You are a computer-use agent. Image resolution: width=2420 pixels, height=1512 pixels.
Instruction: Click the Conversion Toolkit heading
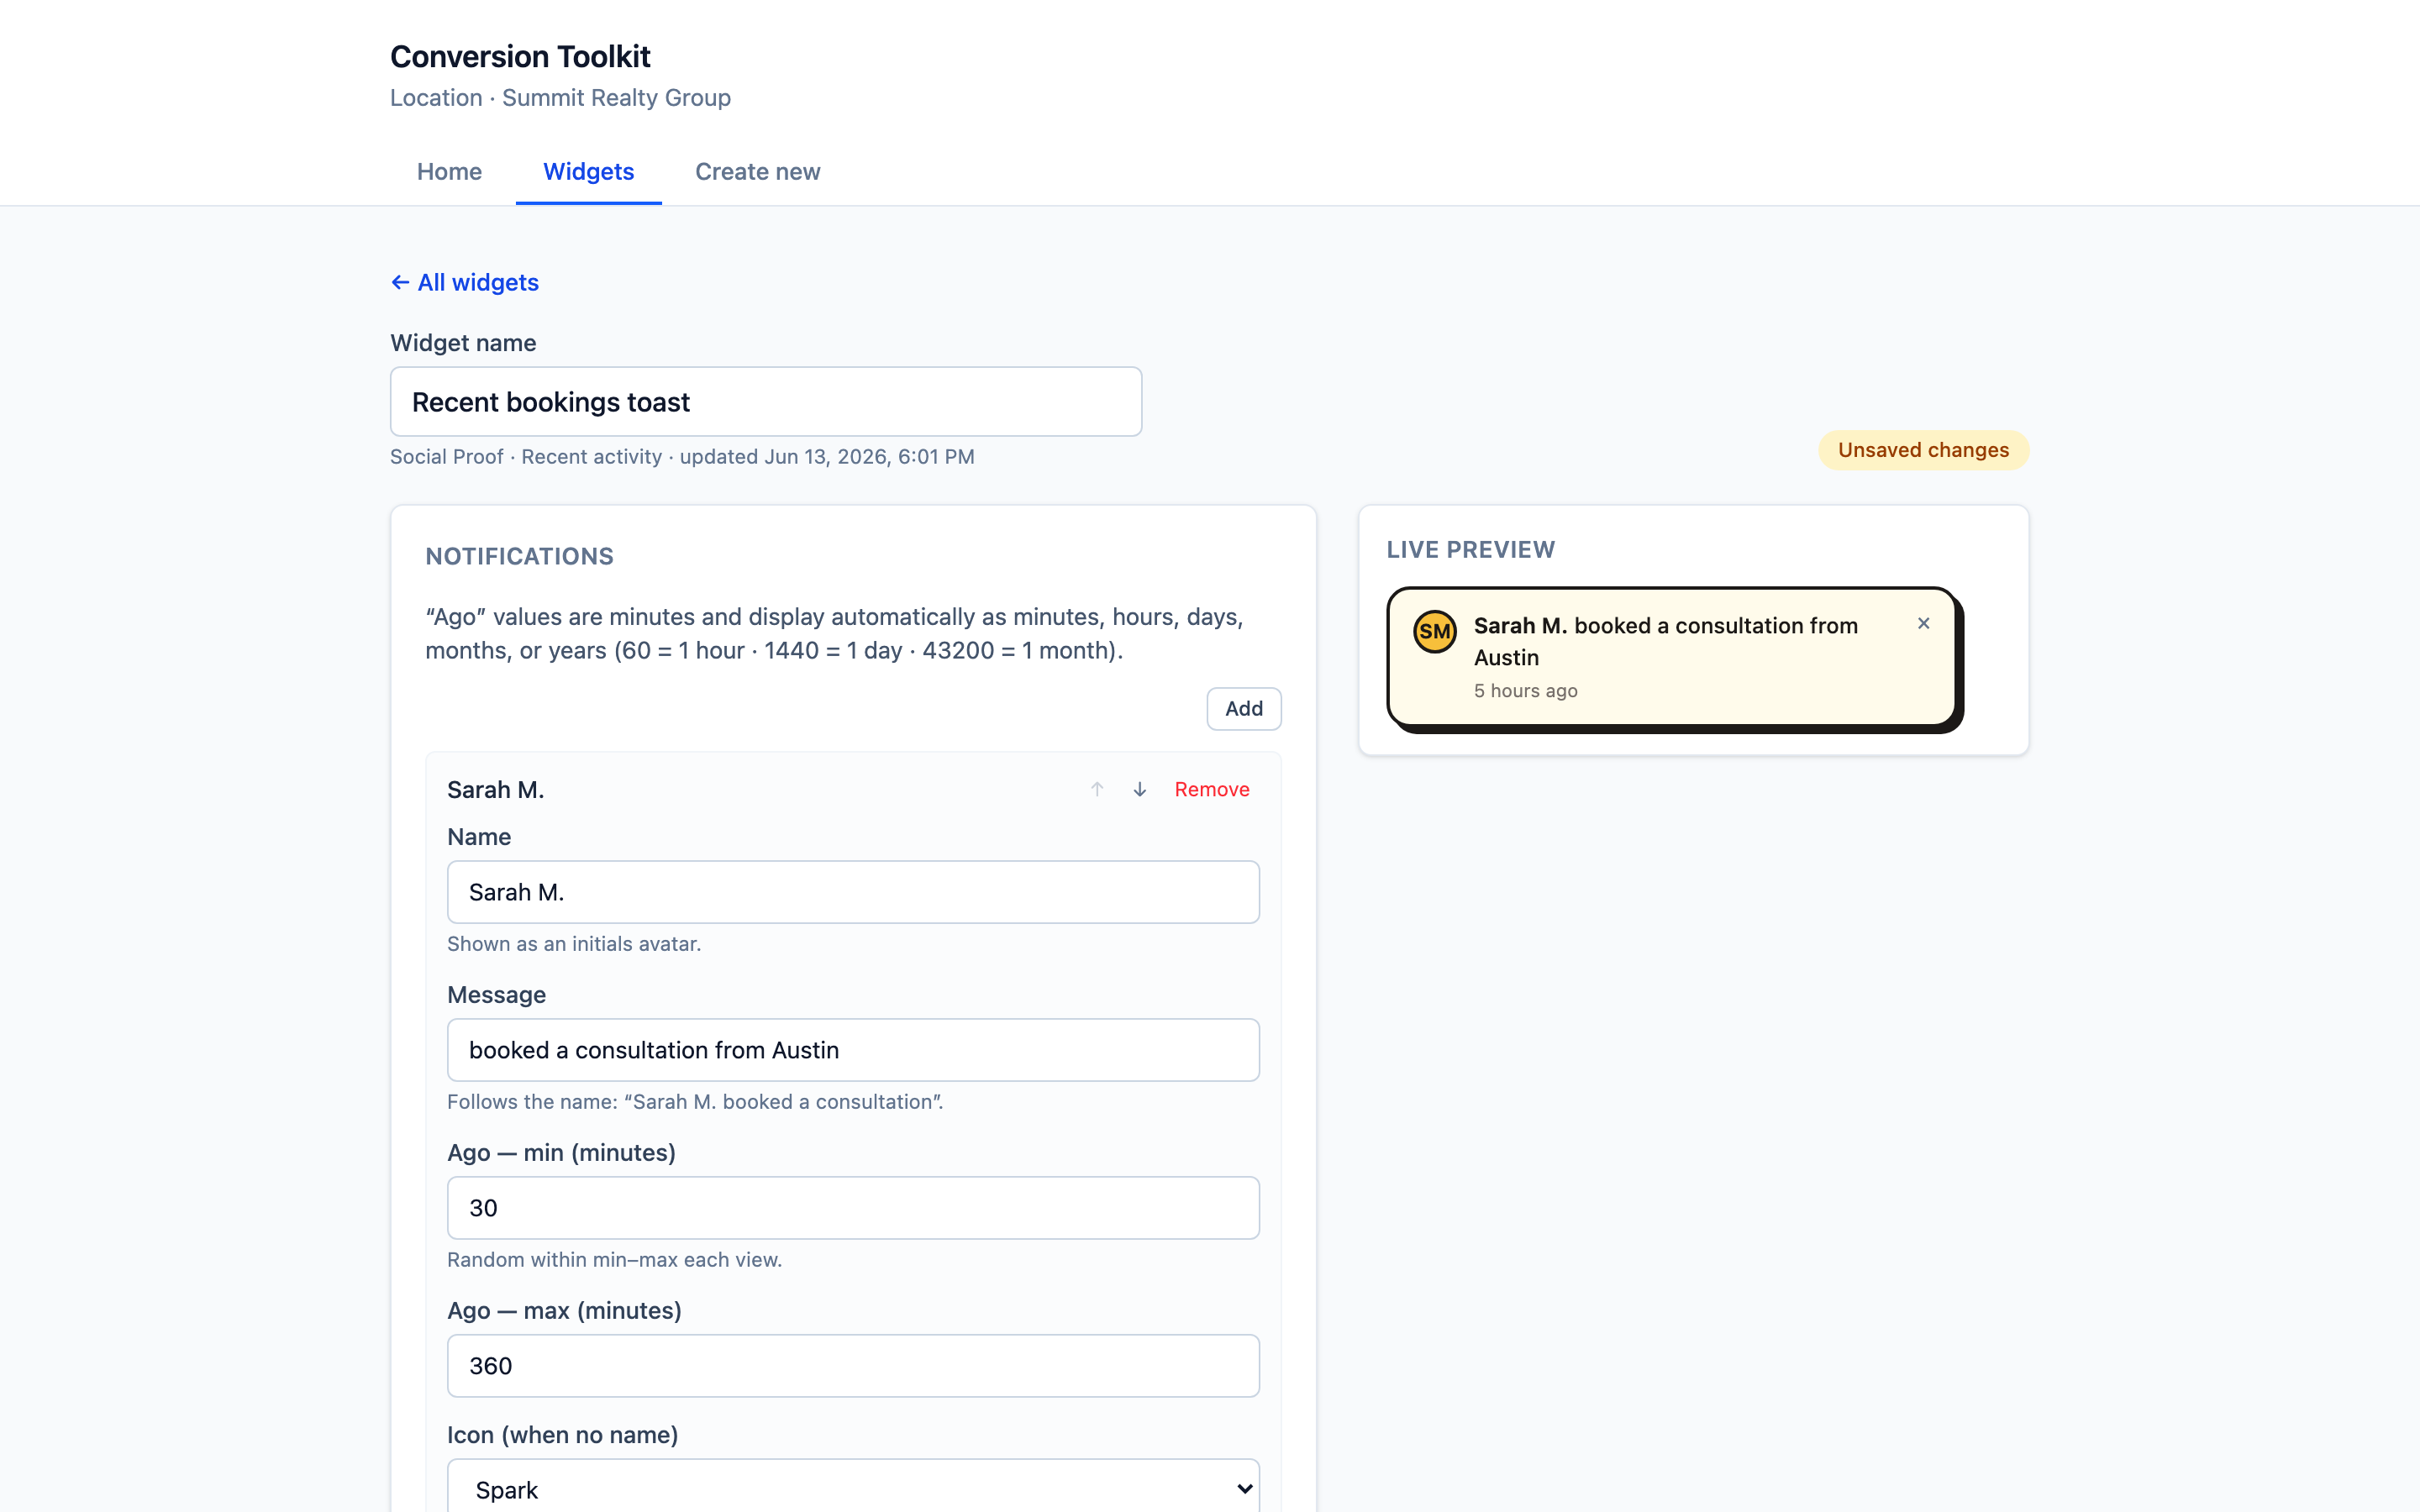[520, 56]
